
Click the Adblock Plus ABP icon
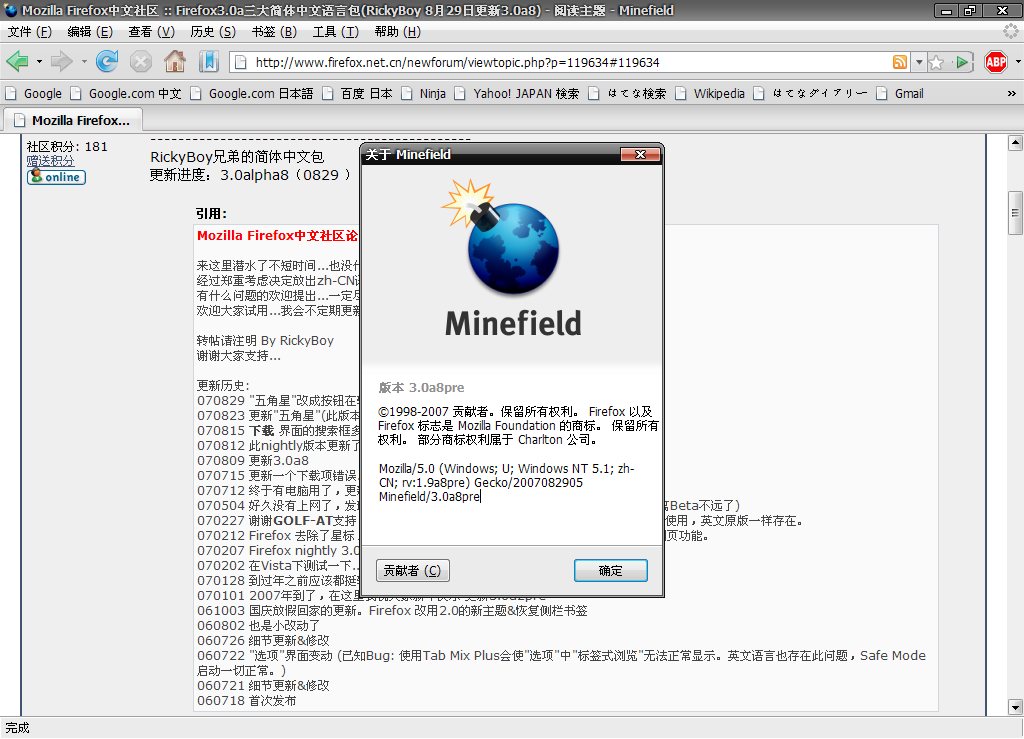pos(996,62)
